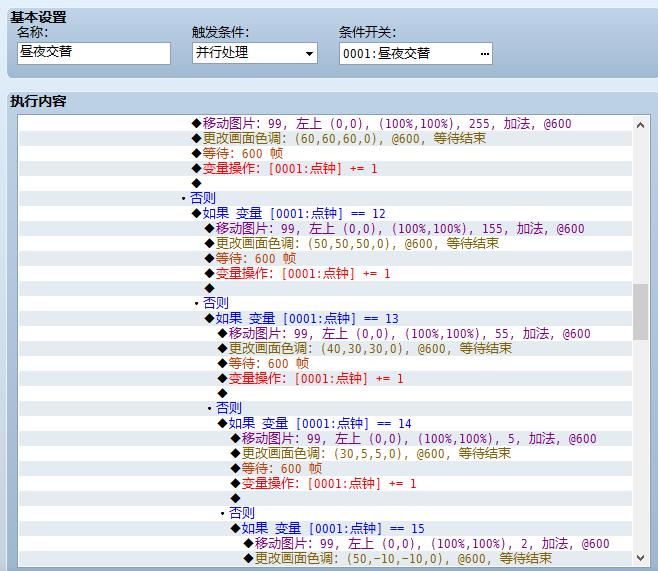The width and height of the screenshot is (658, 571).
Task: Select the empty ◆ line ending the == 14 branch
Action: pyautogui.click(x=326, y=498)
